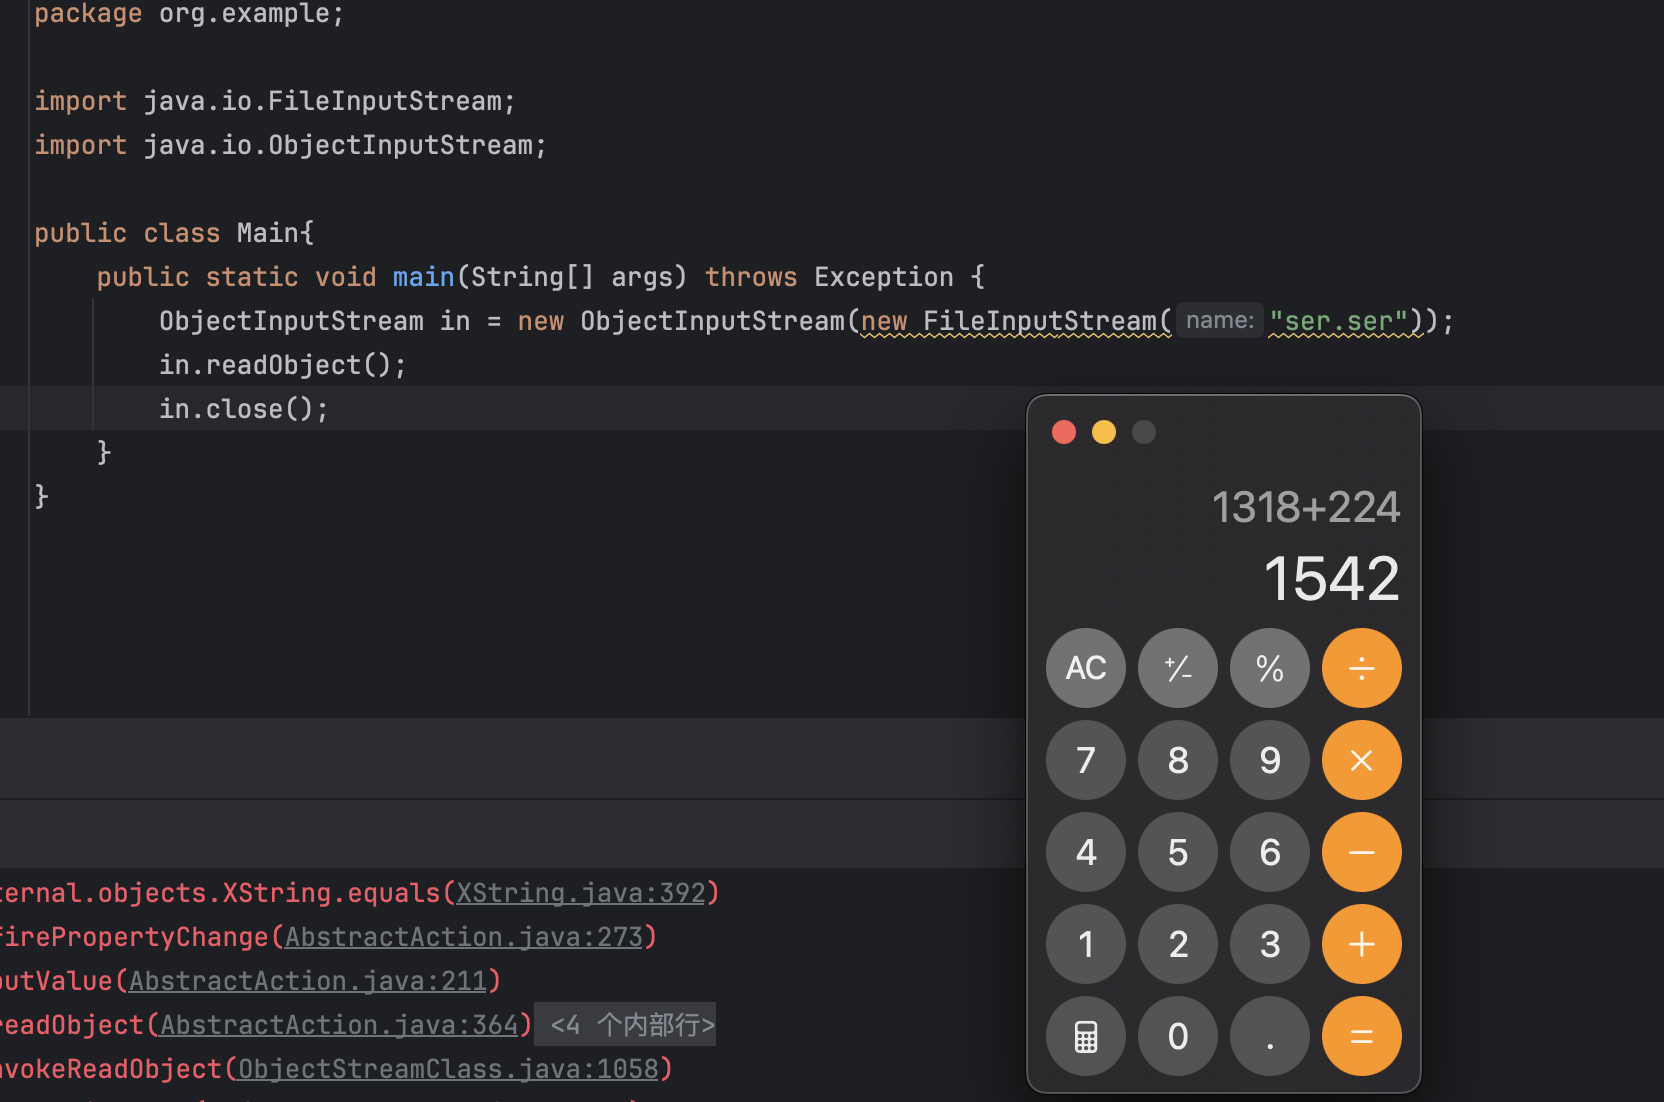Minimize the Calculator window

[1103, 432]
